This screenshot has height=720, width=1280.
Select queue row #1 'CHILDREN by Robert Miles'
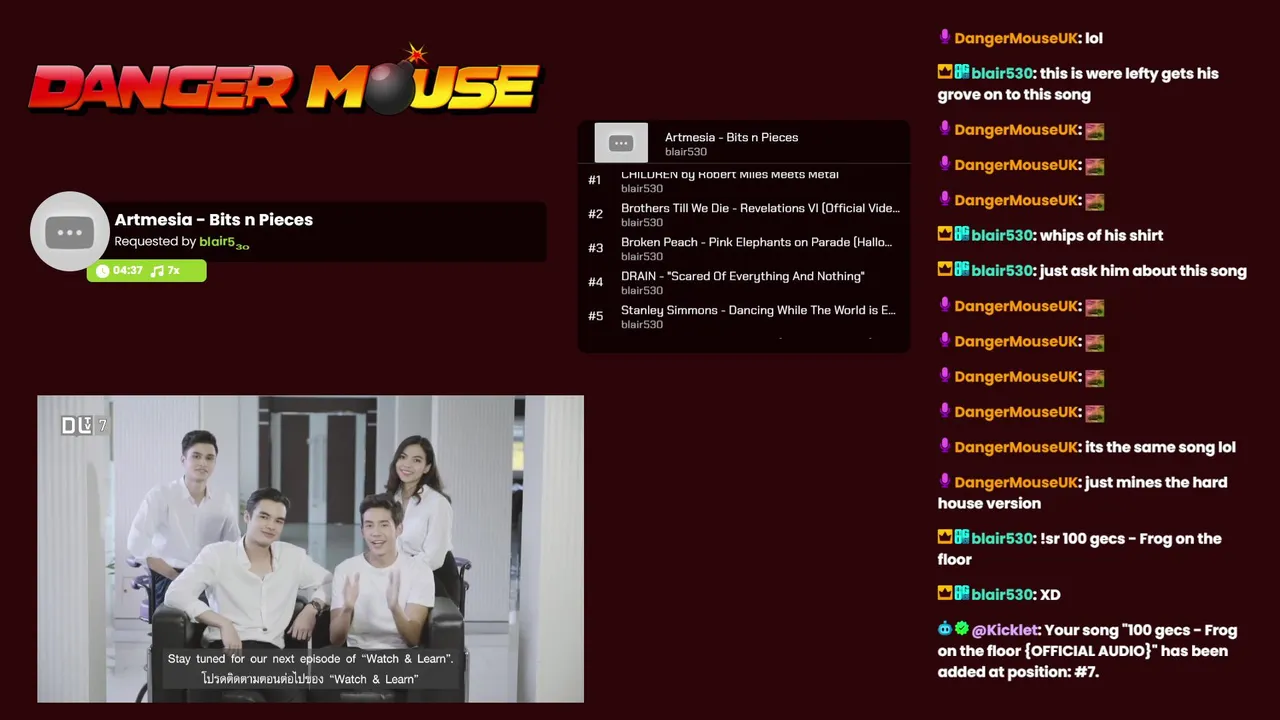744,181
